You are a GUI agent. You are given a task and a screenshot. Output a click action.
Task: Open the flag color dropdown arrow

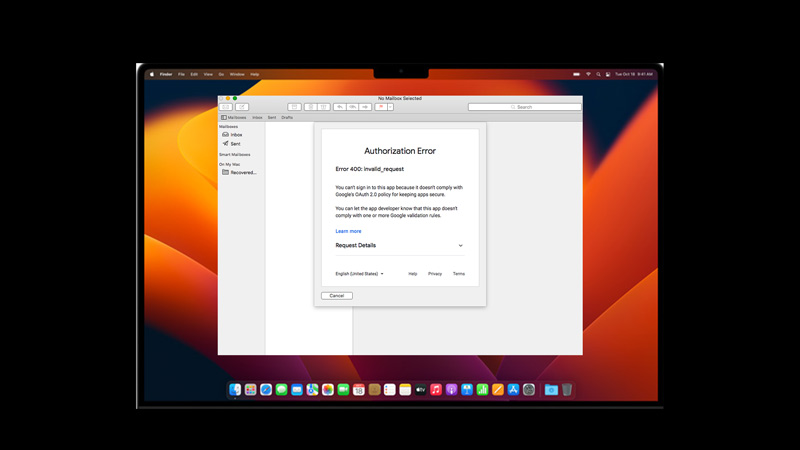[x=390, y=107]
